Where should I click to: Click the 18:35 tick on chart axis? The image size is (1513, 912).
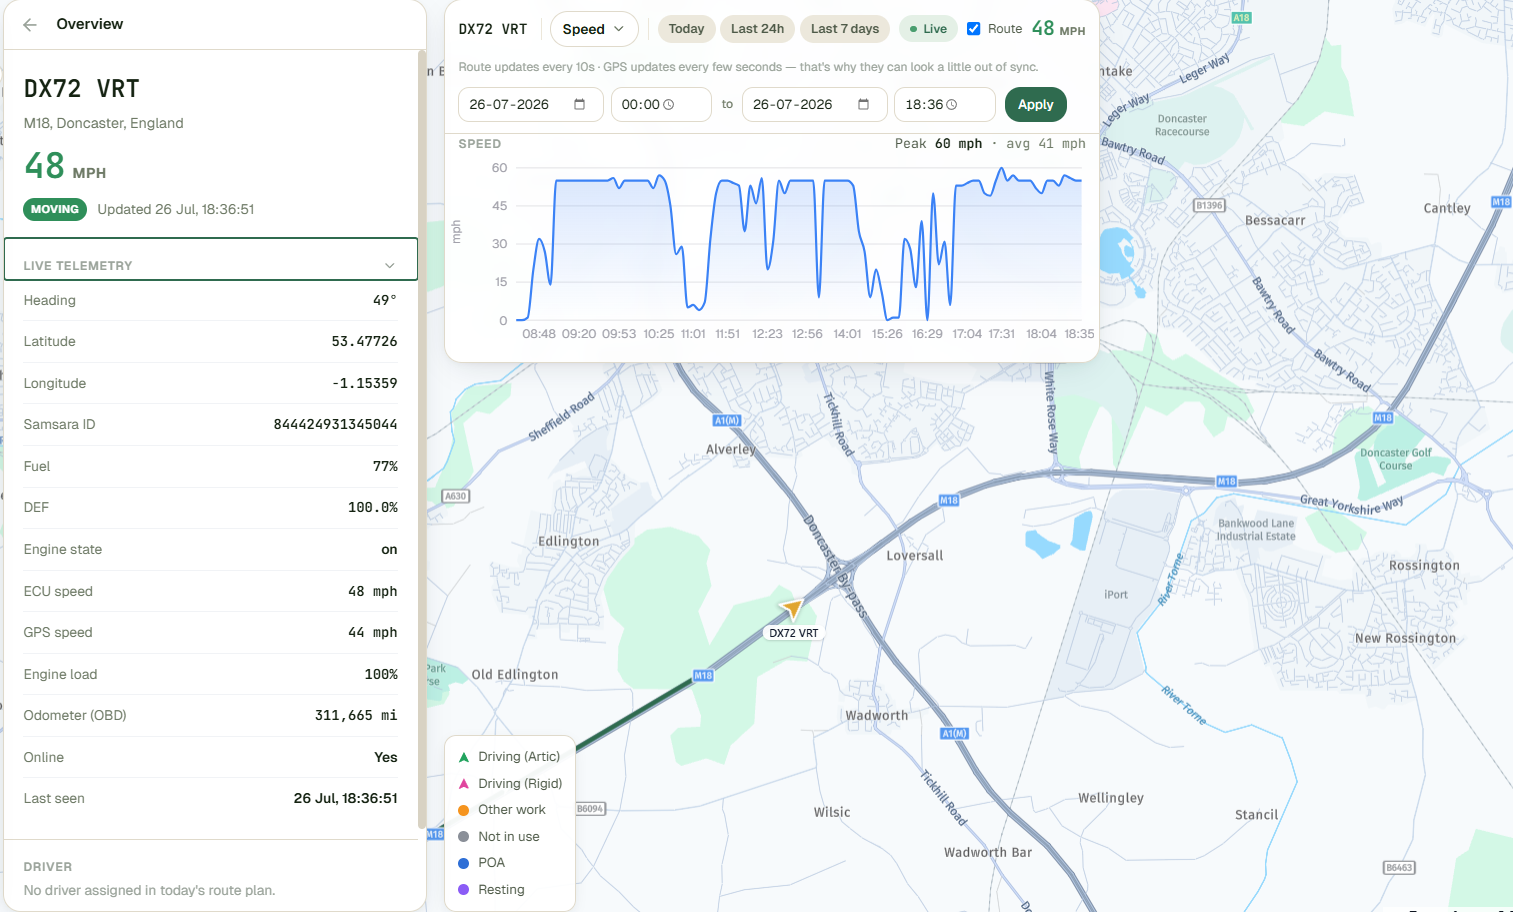(x=1079, y=334)
